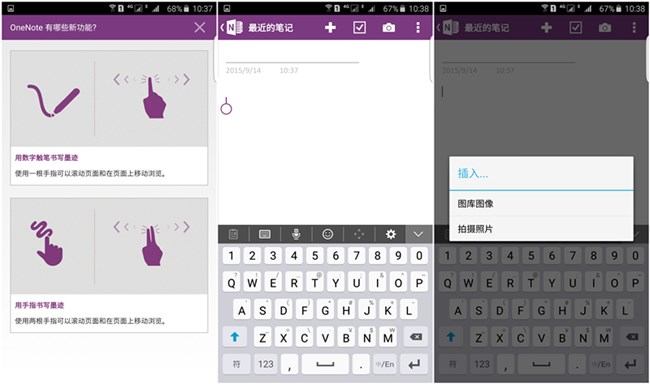Tap OneNote logo back button in middle screen

[x=232, y=28]
